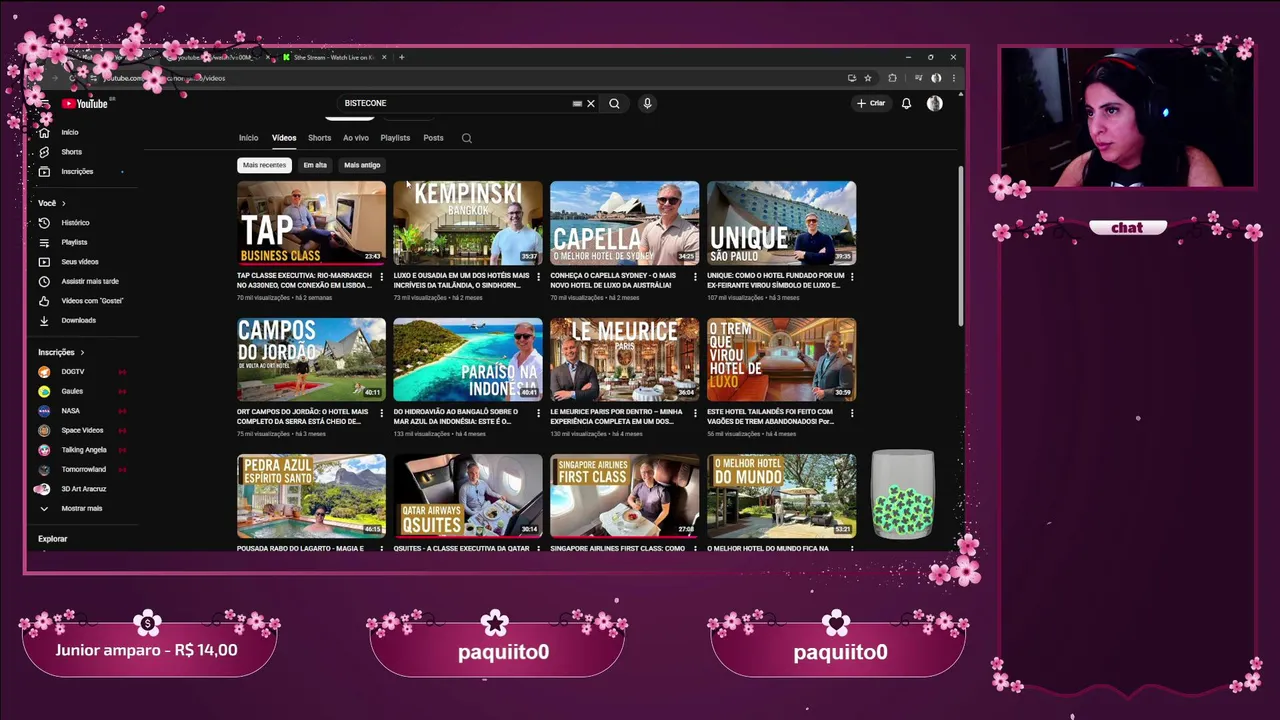This screenshot has height=720, width=1280.
Task: Click the Criar button
Action: (x=871, y=103)
